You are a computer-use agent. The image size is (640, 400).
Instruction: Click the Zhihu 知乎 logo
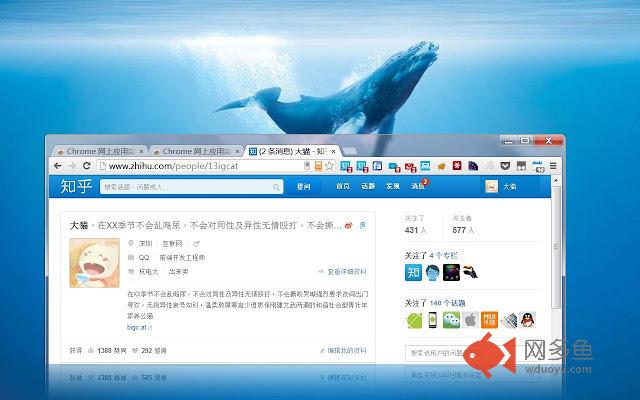(x=76, y=187)
